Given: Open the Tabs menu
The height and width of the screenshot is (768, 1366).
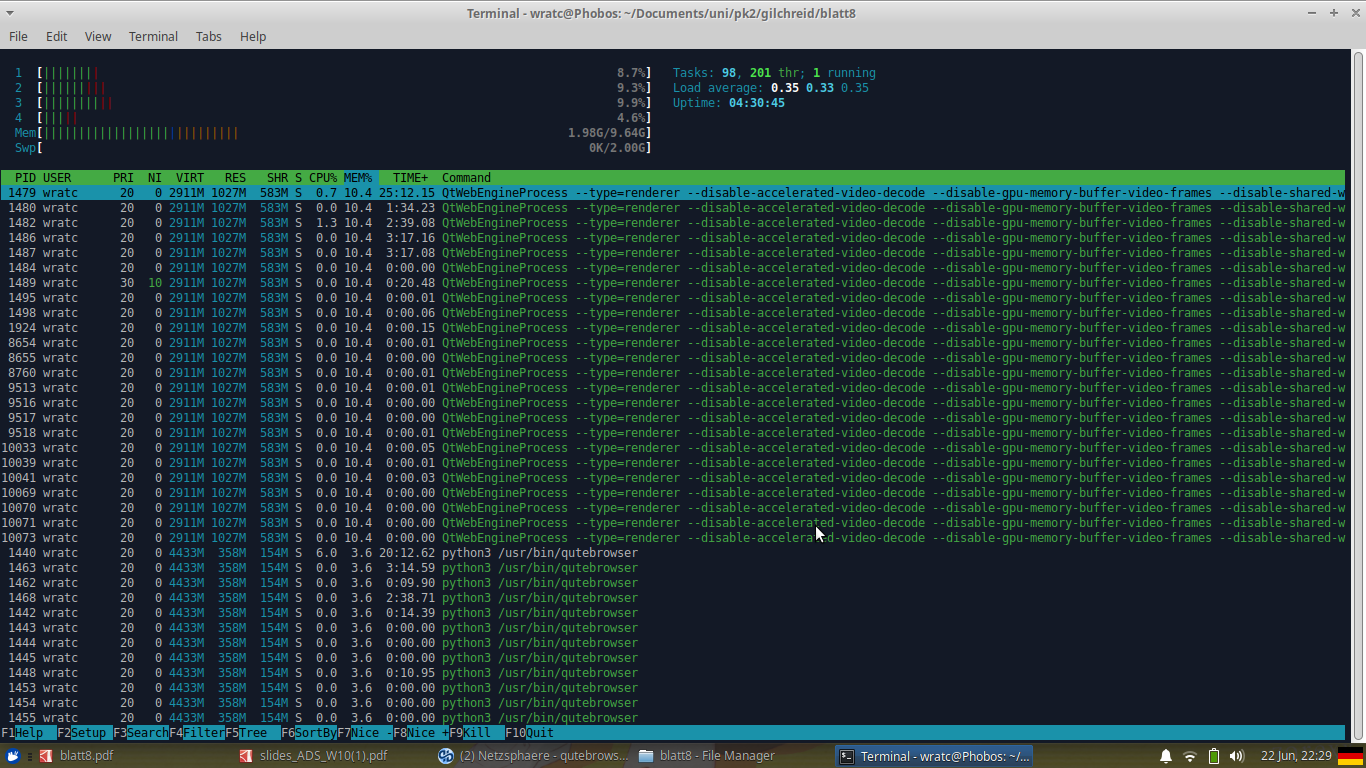Looking at the screenshot, I should point(209,36).
